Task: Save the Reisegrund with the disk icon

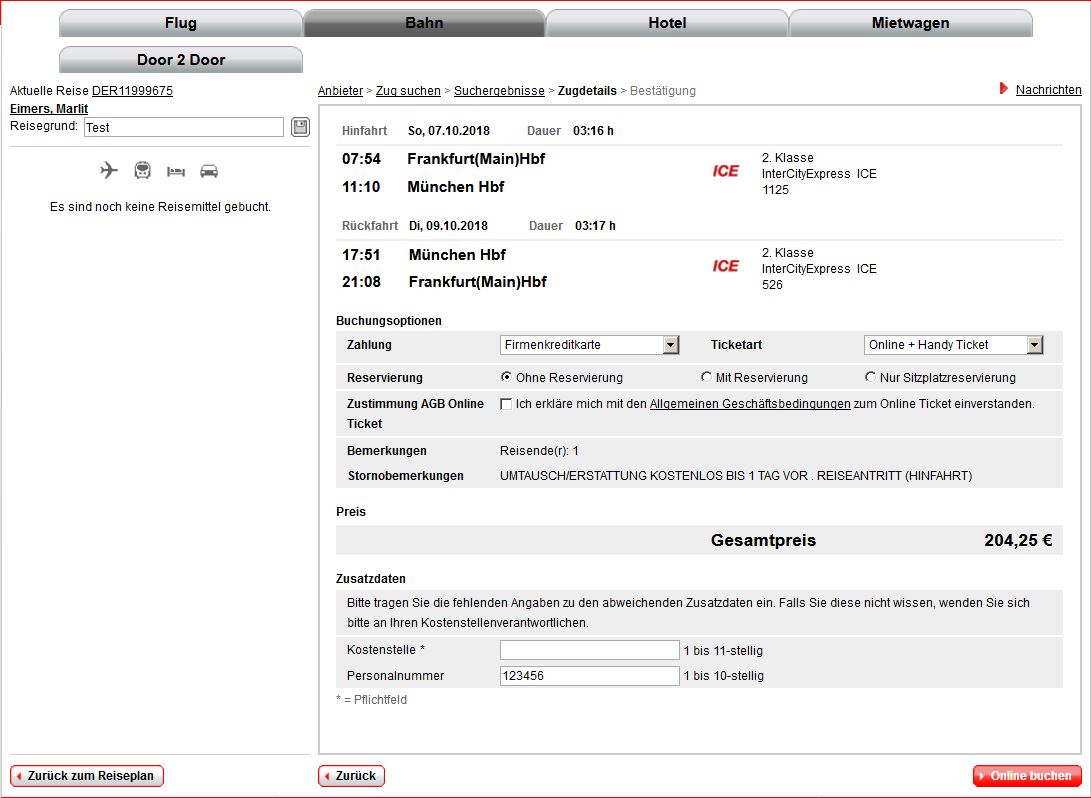Action: 301,127
